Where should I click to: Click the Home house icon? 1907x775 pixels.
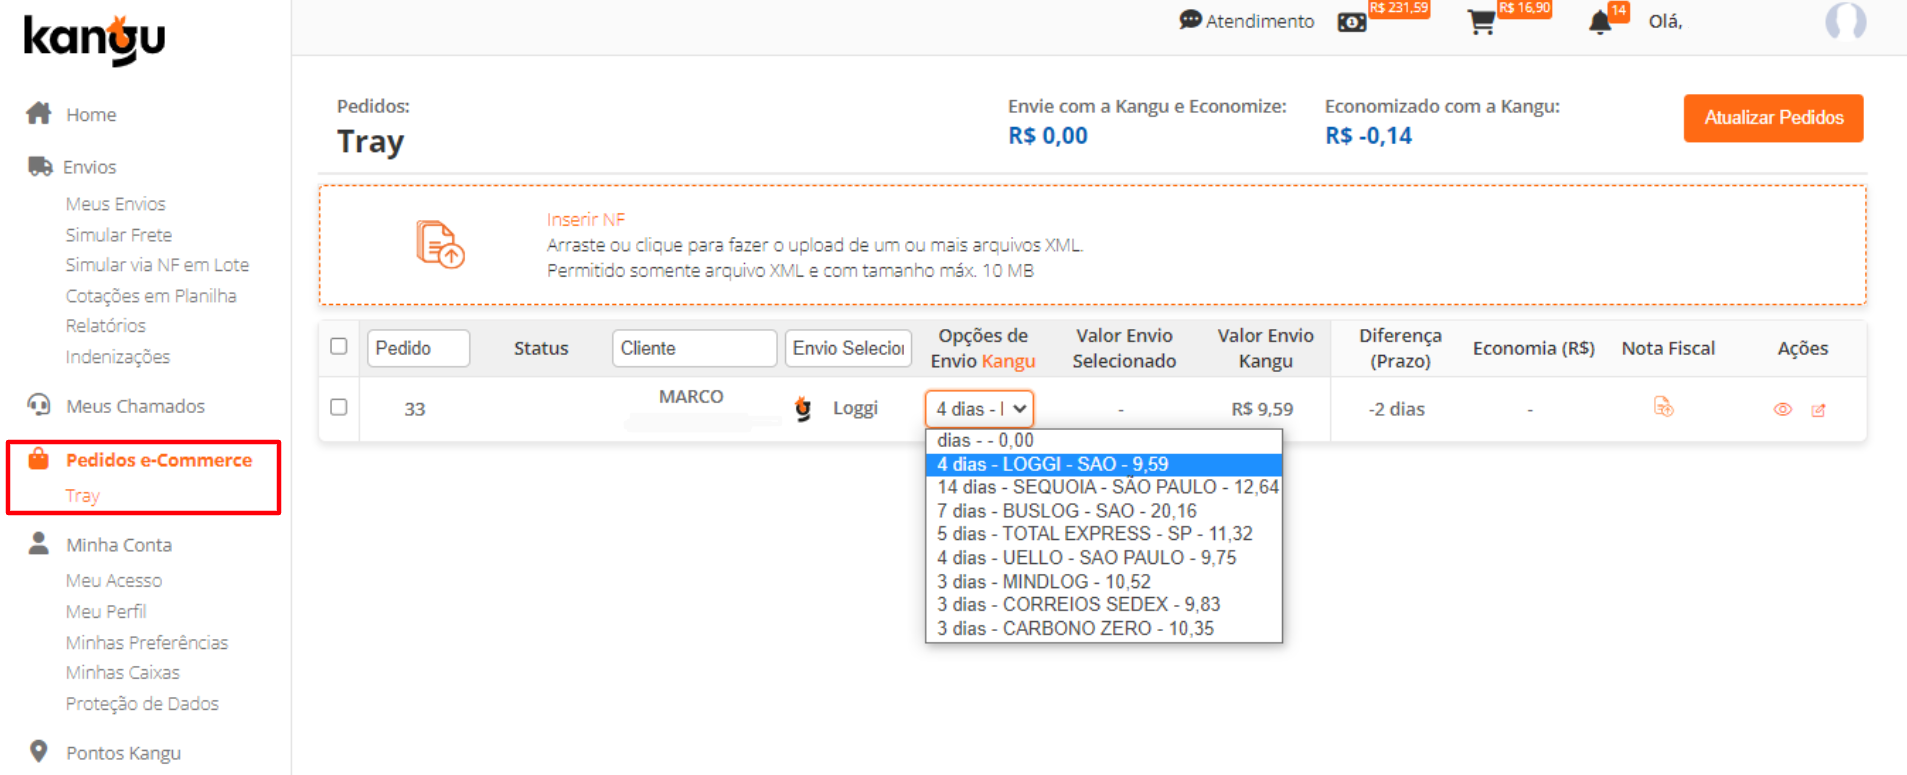coord(39,113)
